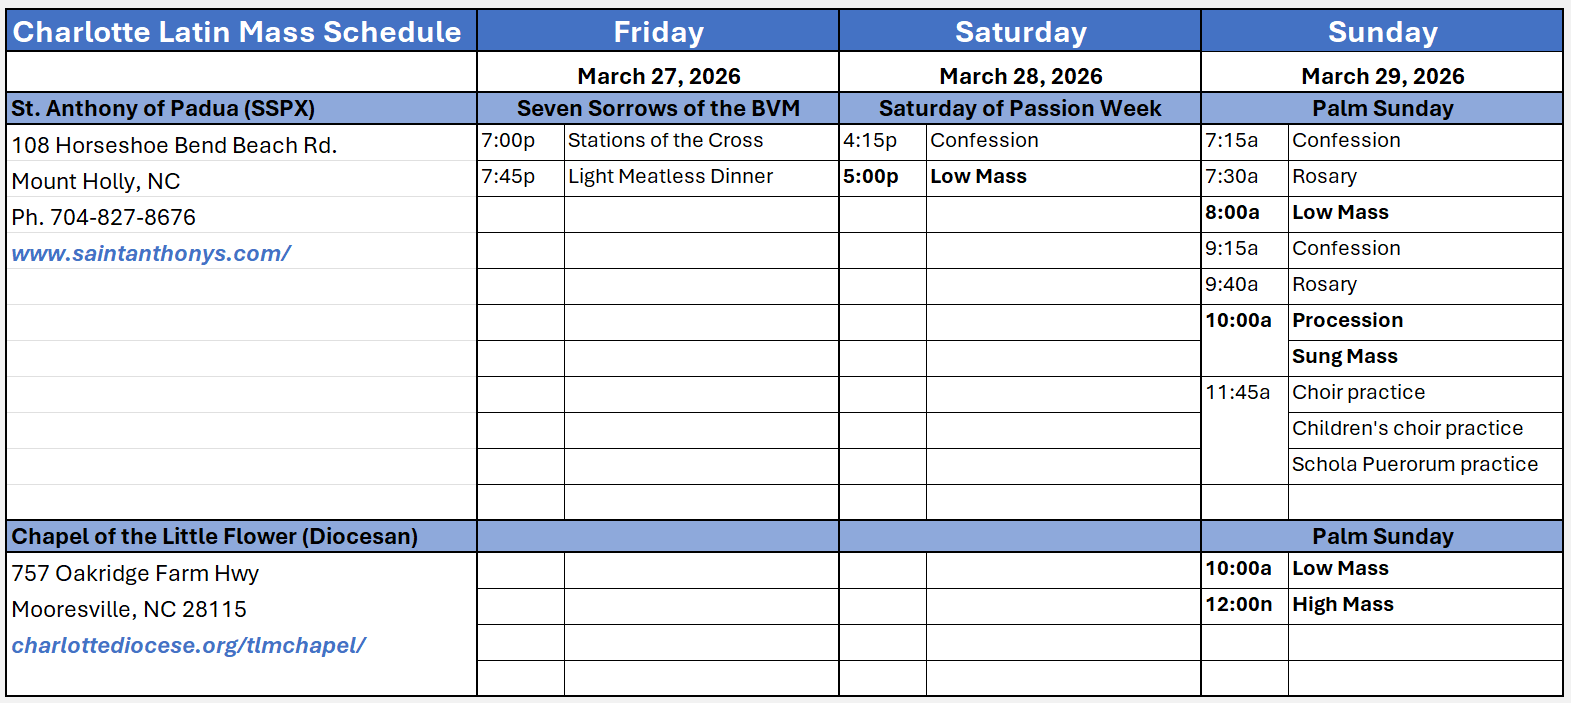Viewport: 1571px width, 703px height.
Task: Select Chapel of the Little Flower heading
Action: click(215, 536)
